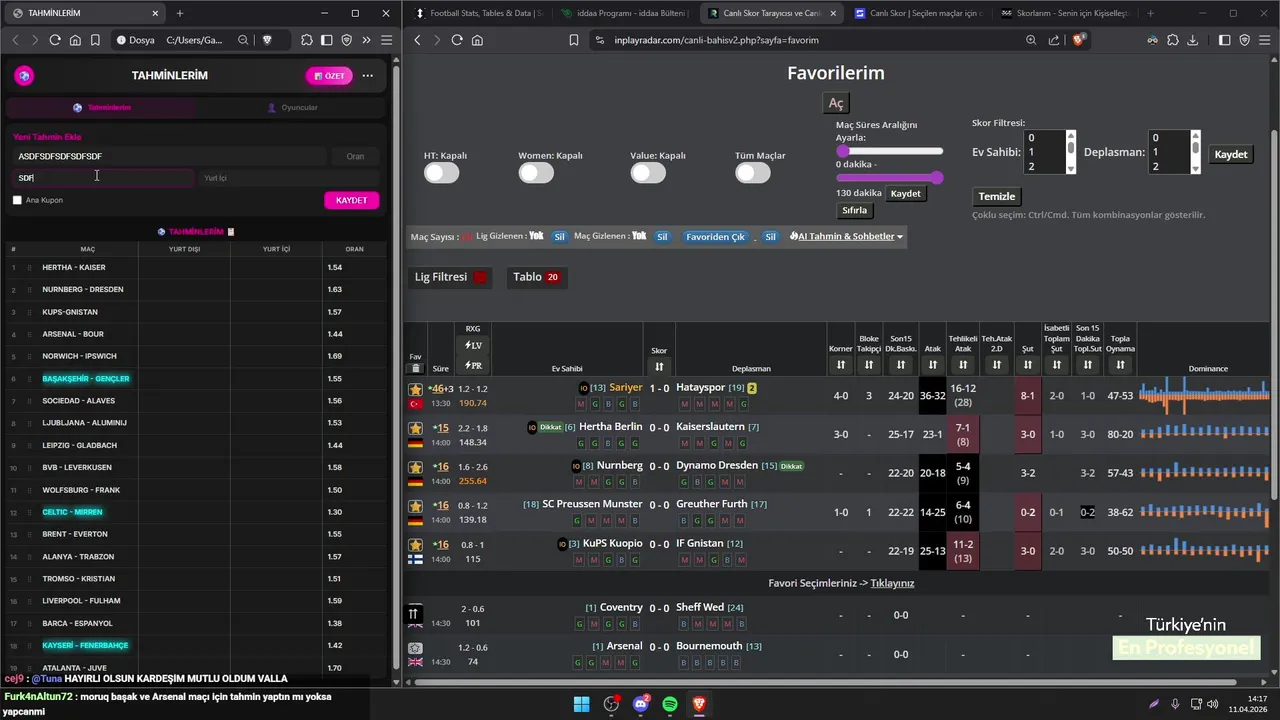Open hamburger menu in left browser window
Screen dimensions: 1280x720
[386, 40]
